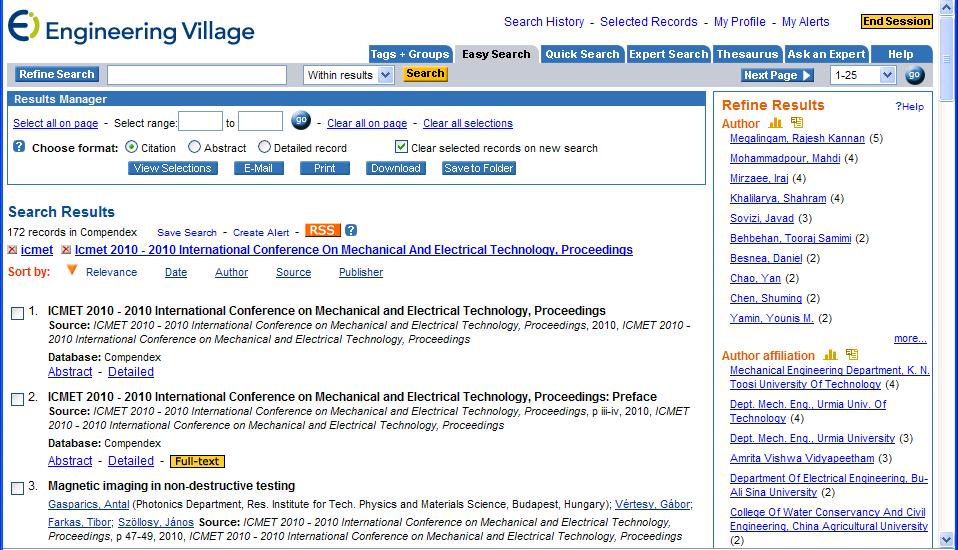This screenshot has width=958, height=550.
Task: Open the Within results dropdown
Action: (x=349, y=75)
